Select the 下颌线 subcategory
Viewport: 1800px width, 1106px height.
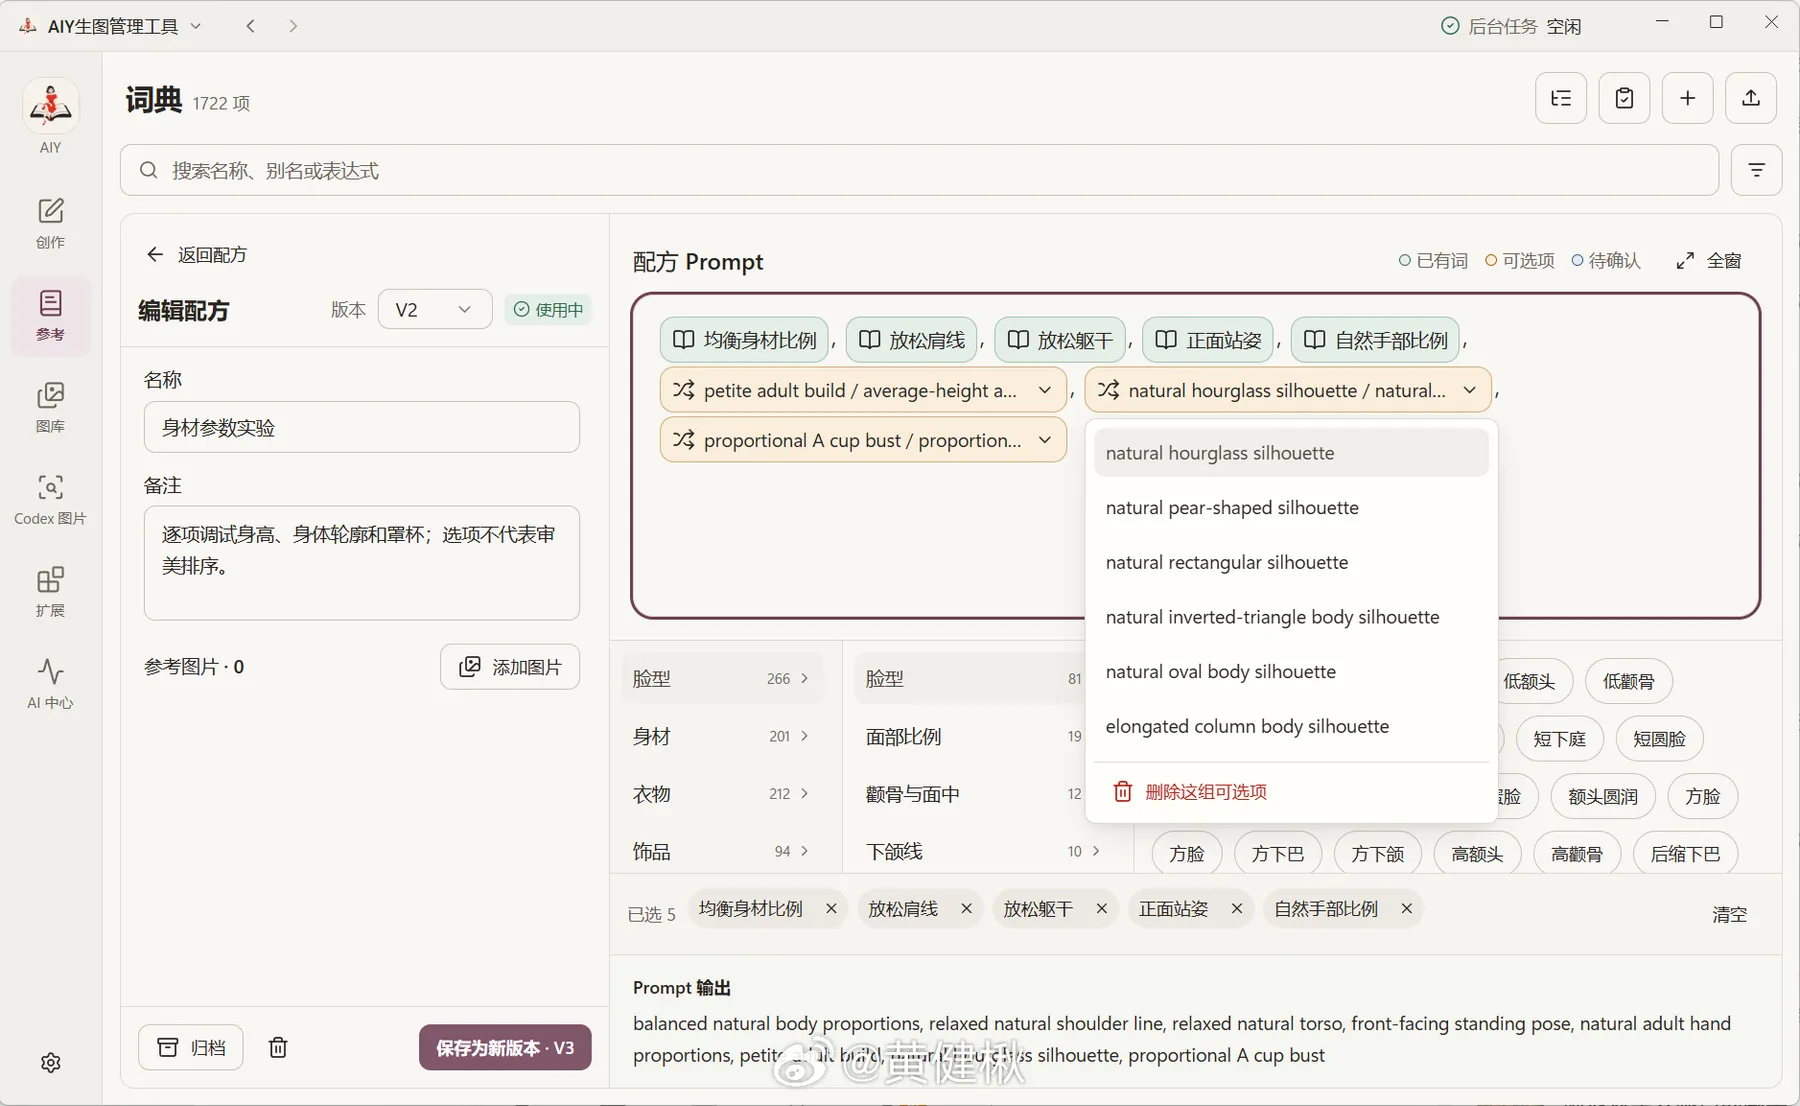coord(984,851)
